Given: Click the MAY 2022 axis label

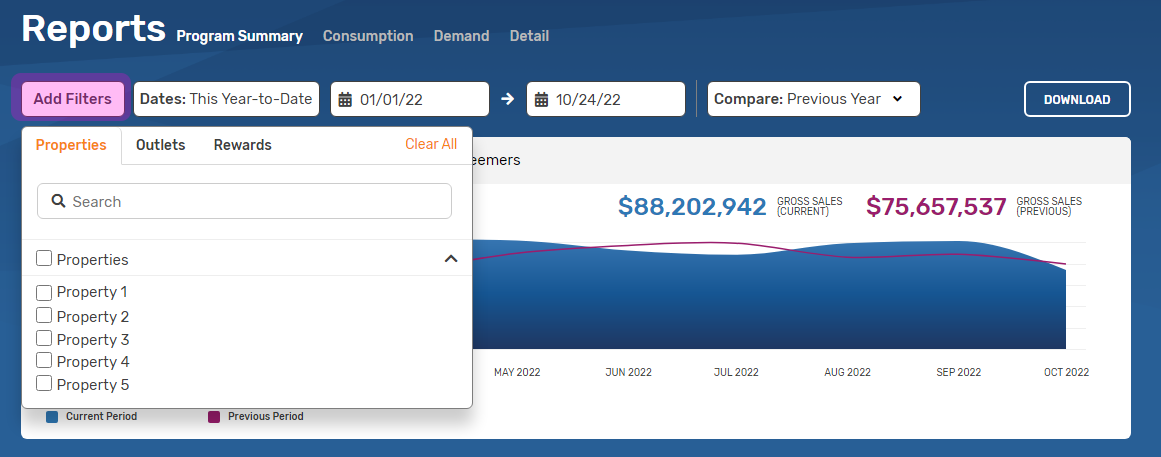Looking at the screenshot, I should click(517, 373).
